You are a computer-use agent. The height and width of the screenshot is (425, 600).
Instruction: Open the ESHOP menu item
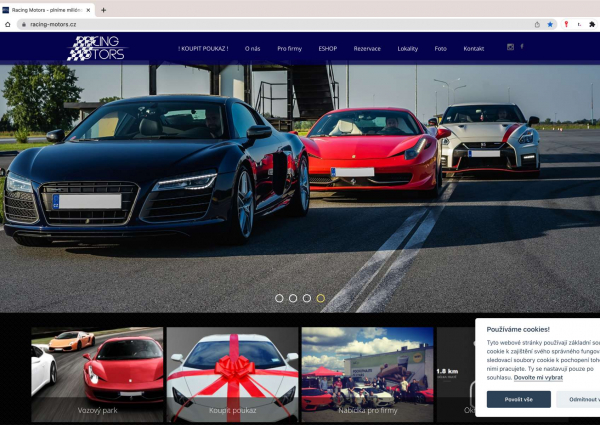[328, 48]
